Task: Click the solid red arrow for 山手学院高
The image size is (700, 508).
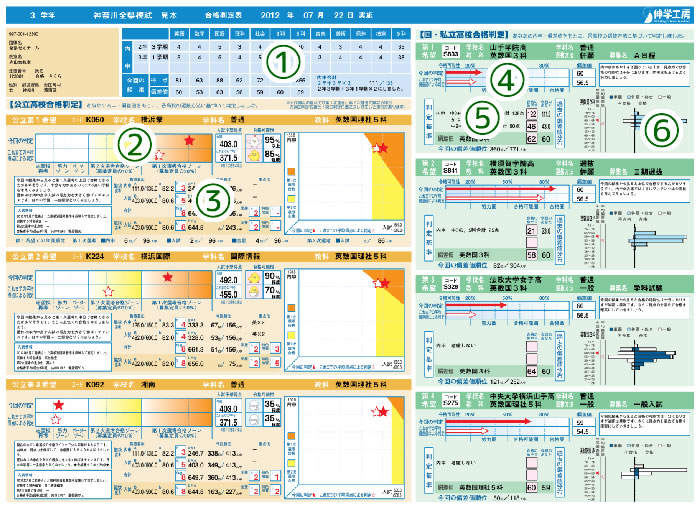Action: 464,72
